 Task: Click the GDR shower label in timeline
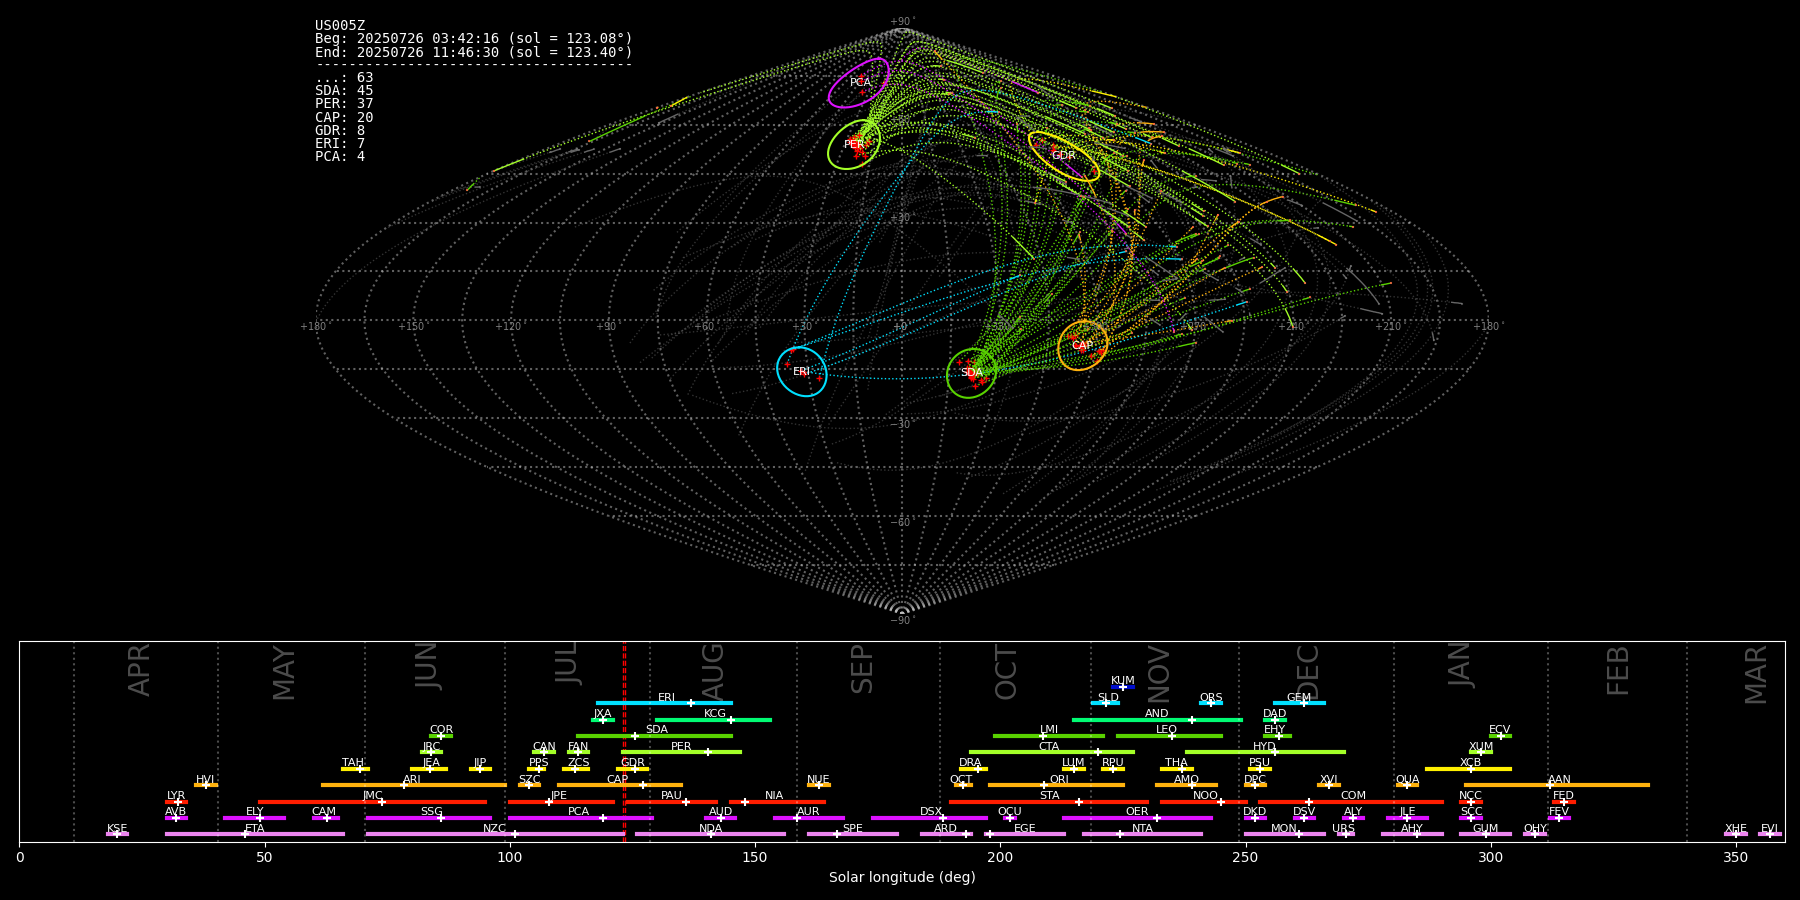tap(633, 762)
